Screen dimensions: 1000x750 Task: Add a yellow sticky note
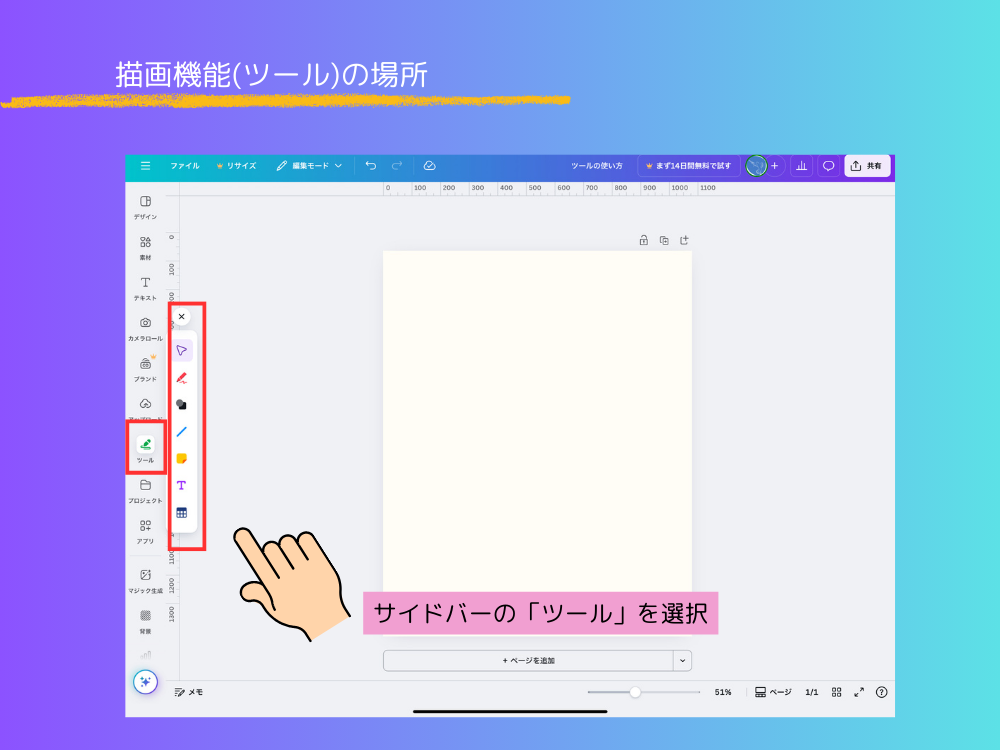click(x=182, y=458)
